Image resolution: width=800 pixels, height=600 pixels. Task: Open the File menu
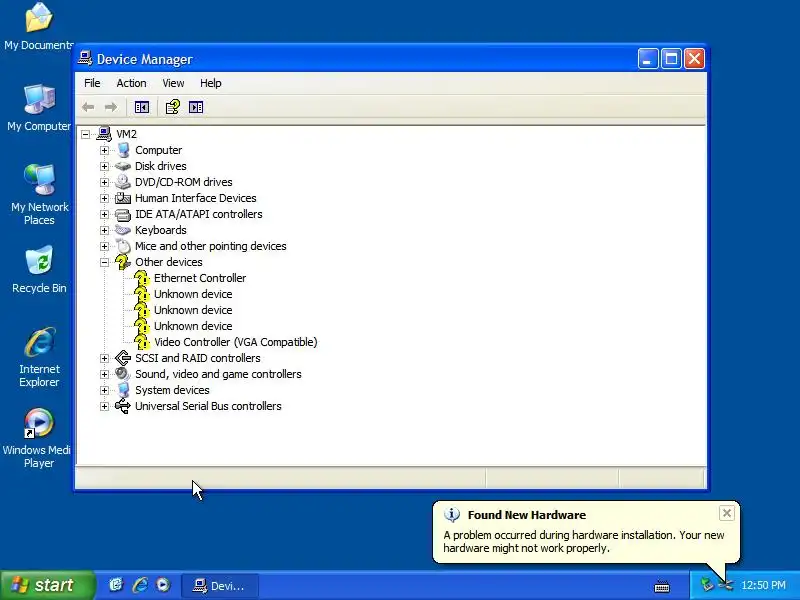click(92, 83)
